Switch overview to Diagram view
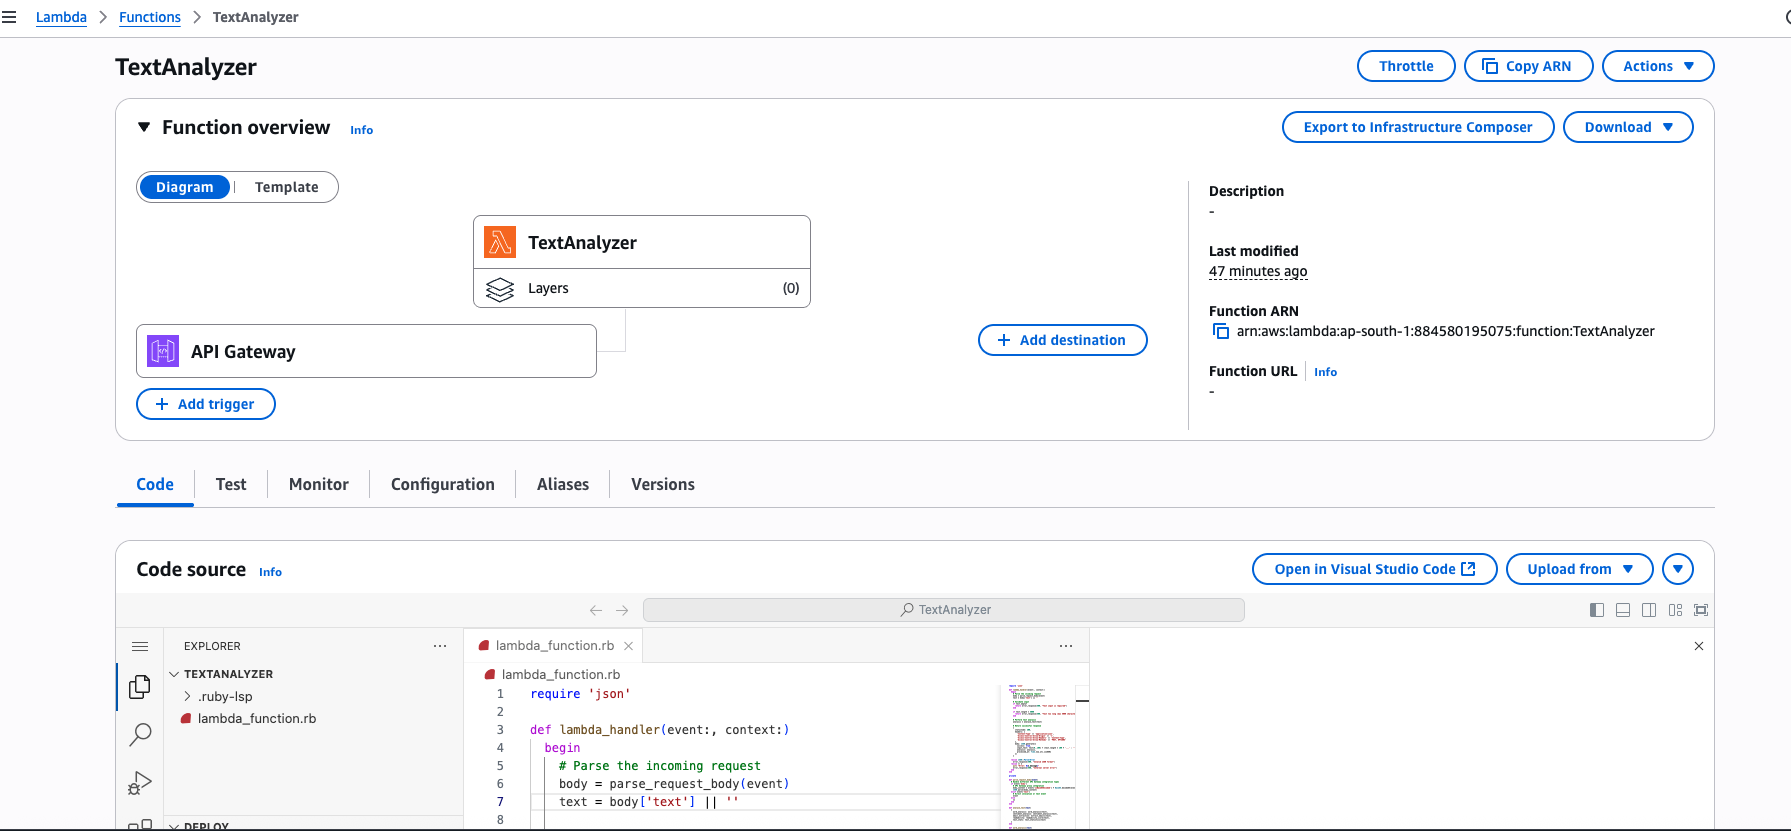This screenshot has height=831, width=1791. [185, 187]
